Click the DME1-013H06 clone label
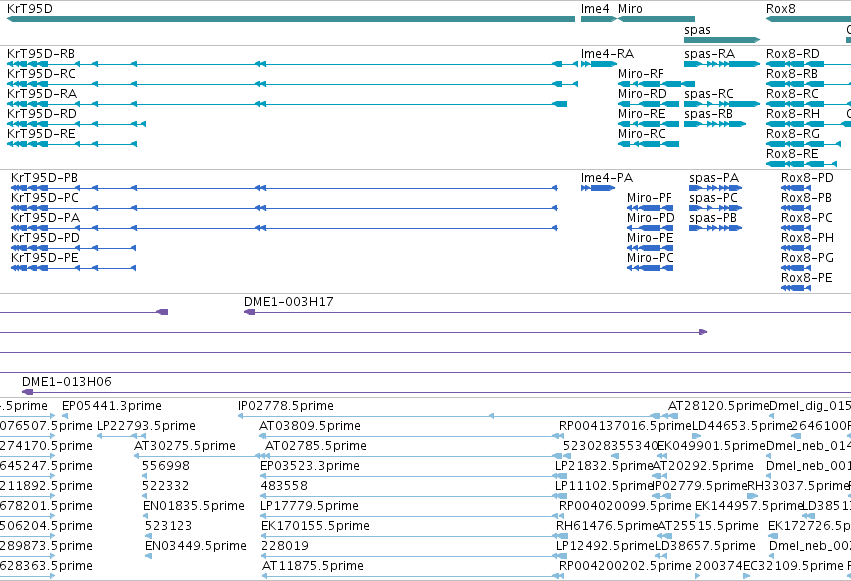 coord(67,382)
